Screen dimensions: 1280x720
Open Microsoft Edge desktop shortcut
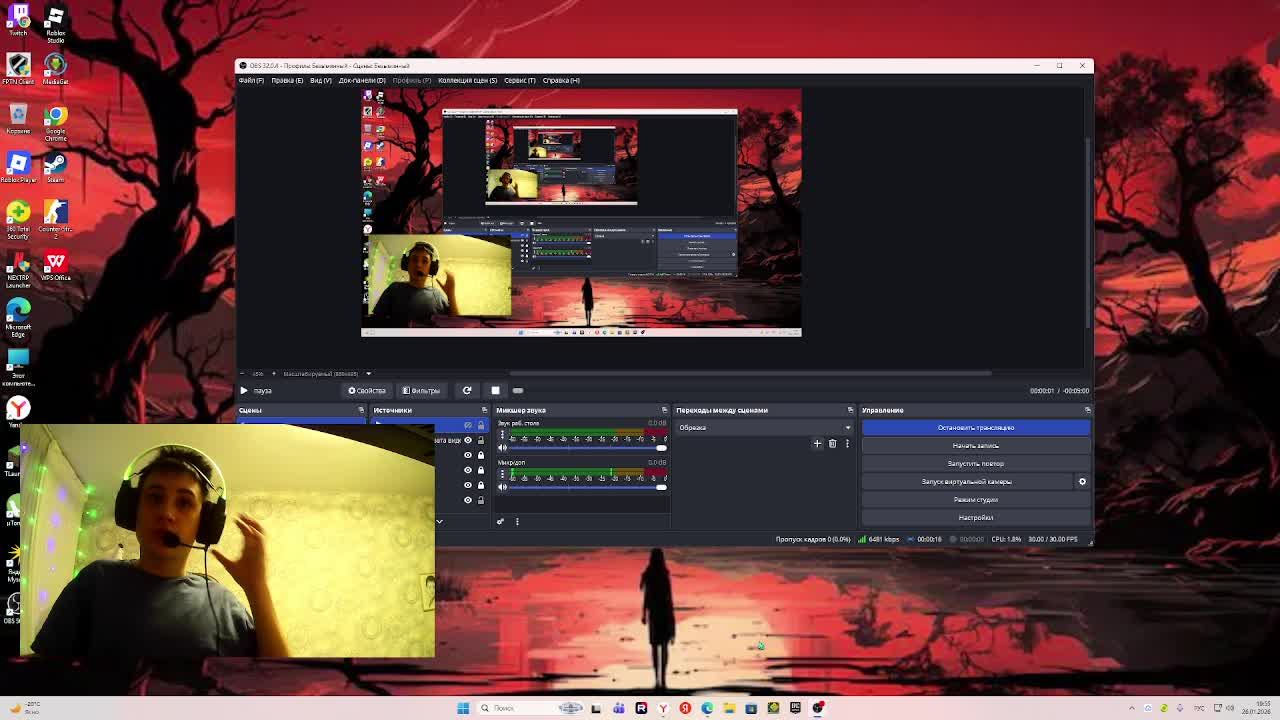(x=18, y=317)
